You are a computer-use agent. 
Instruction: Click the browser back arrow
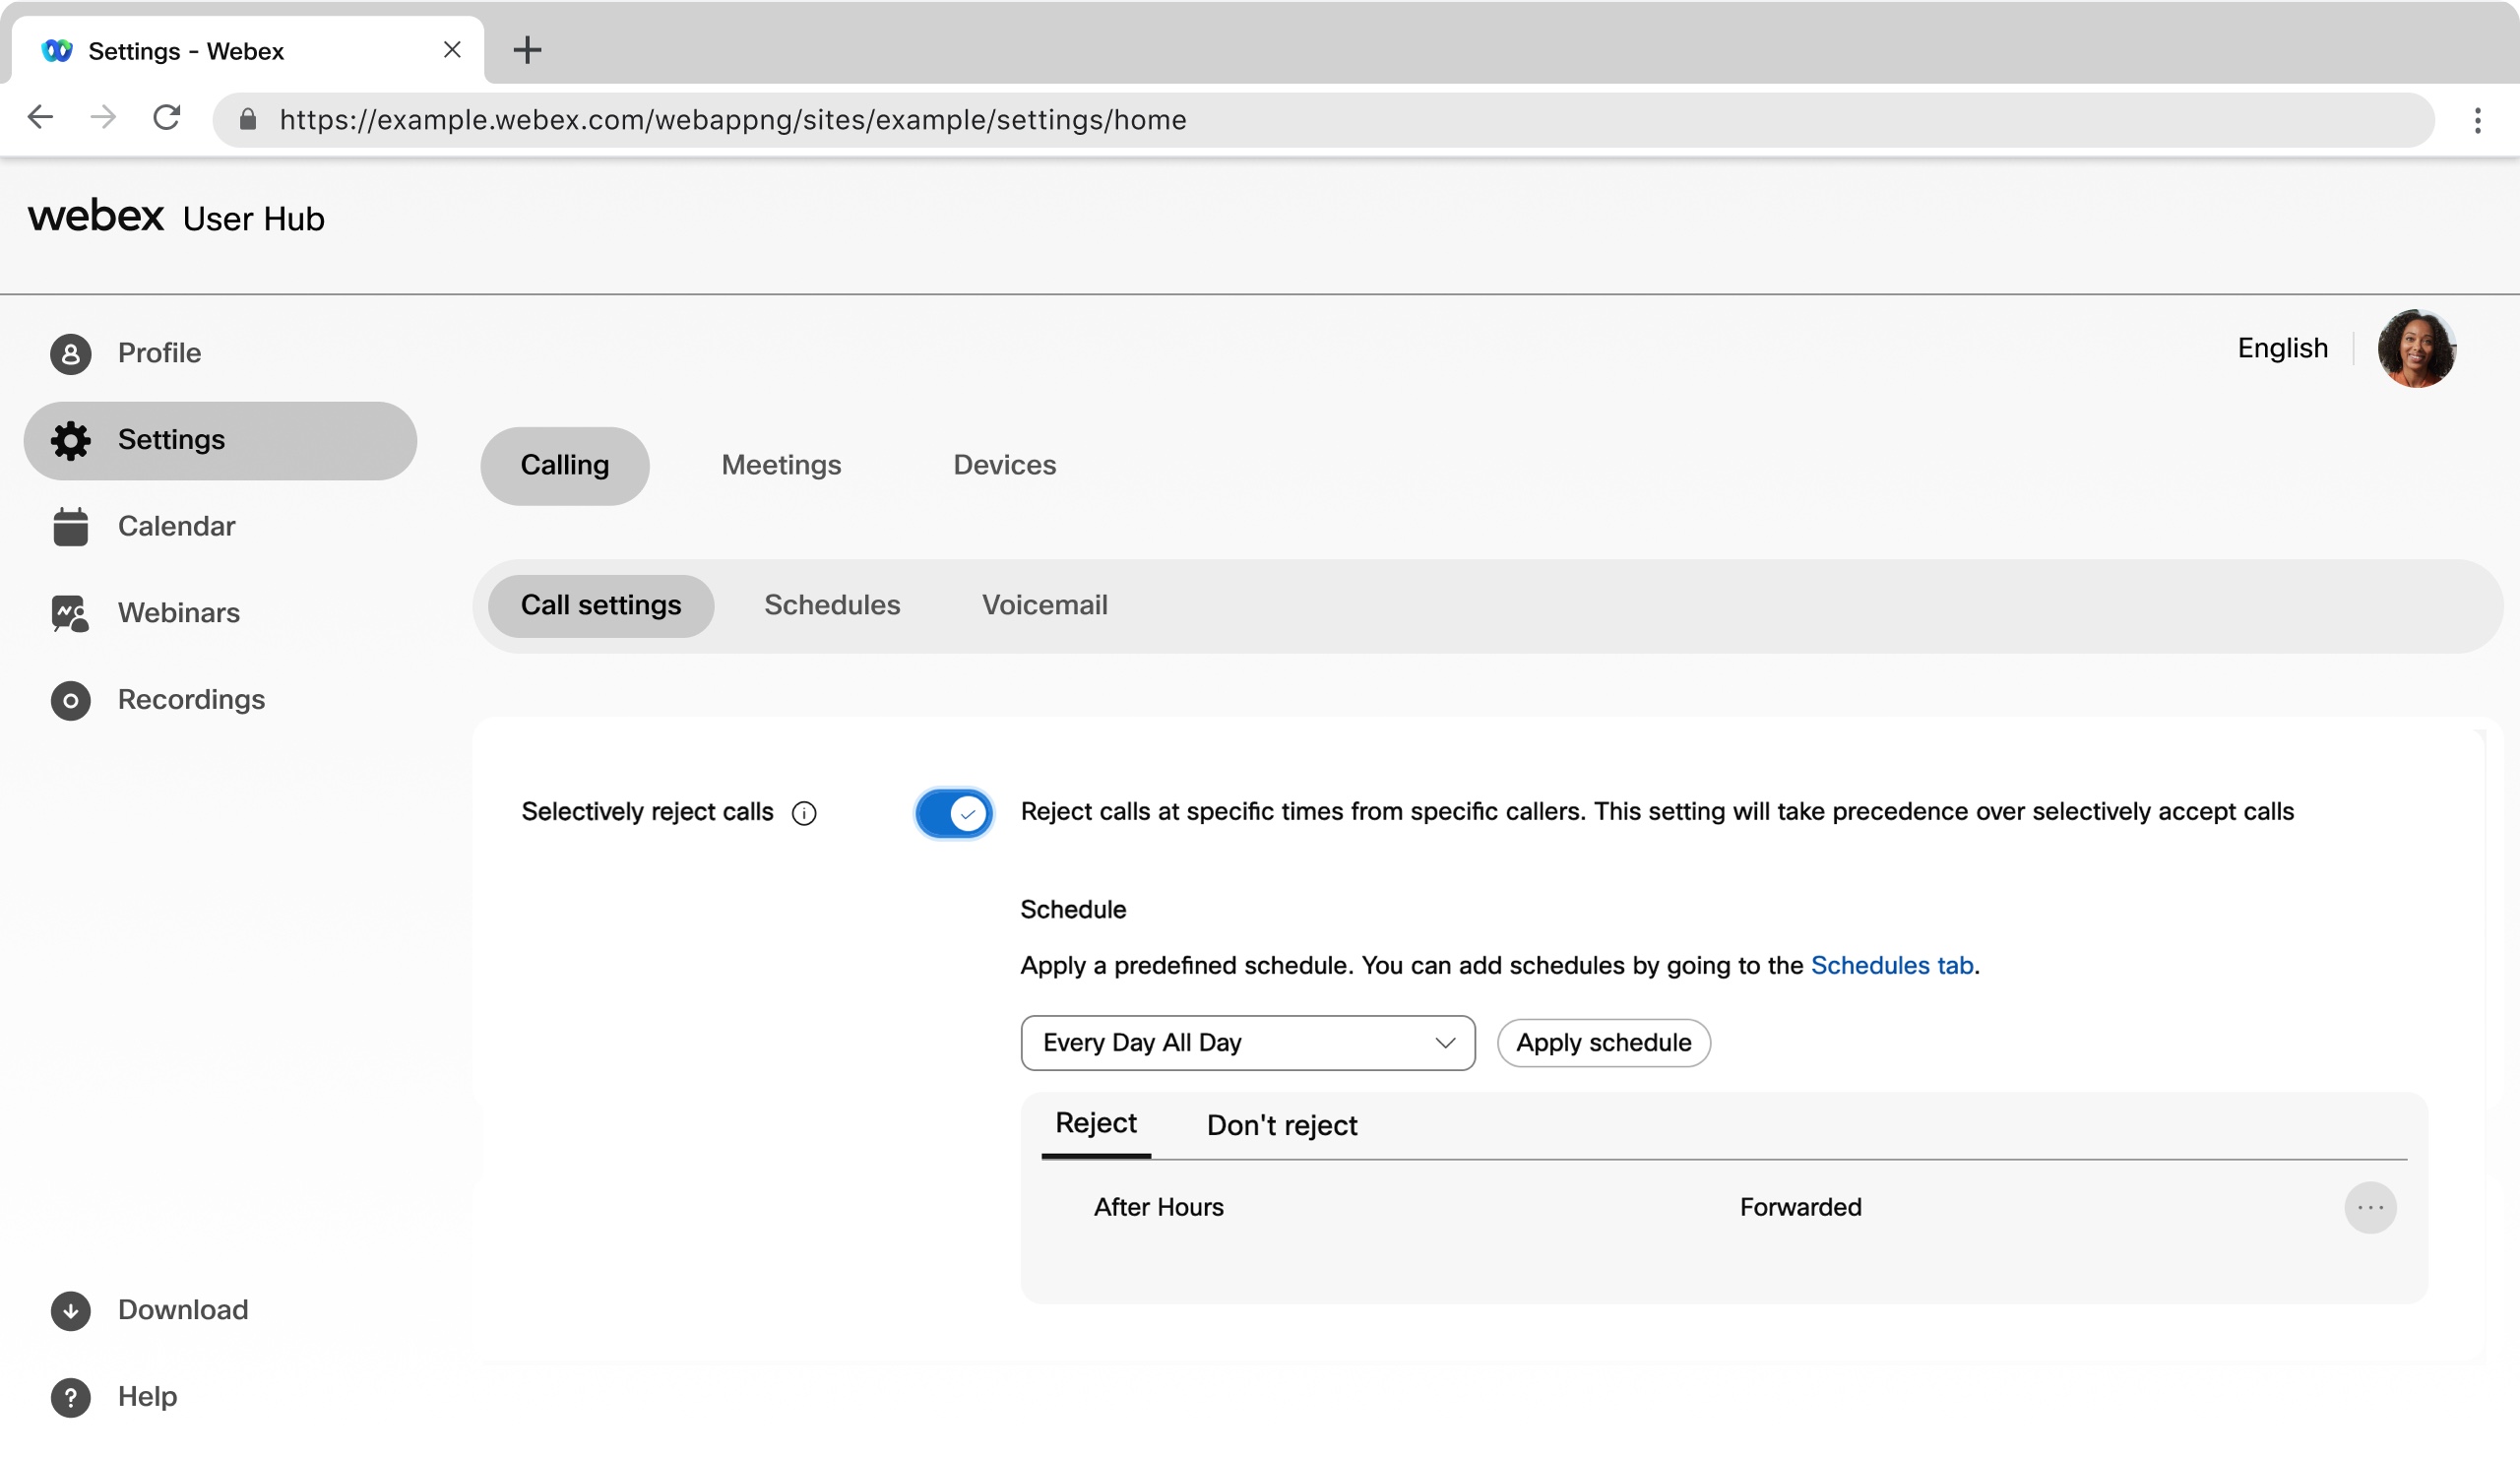[40, 118]
